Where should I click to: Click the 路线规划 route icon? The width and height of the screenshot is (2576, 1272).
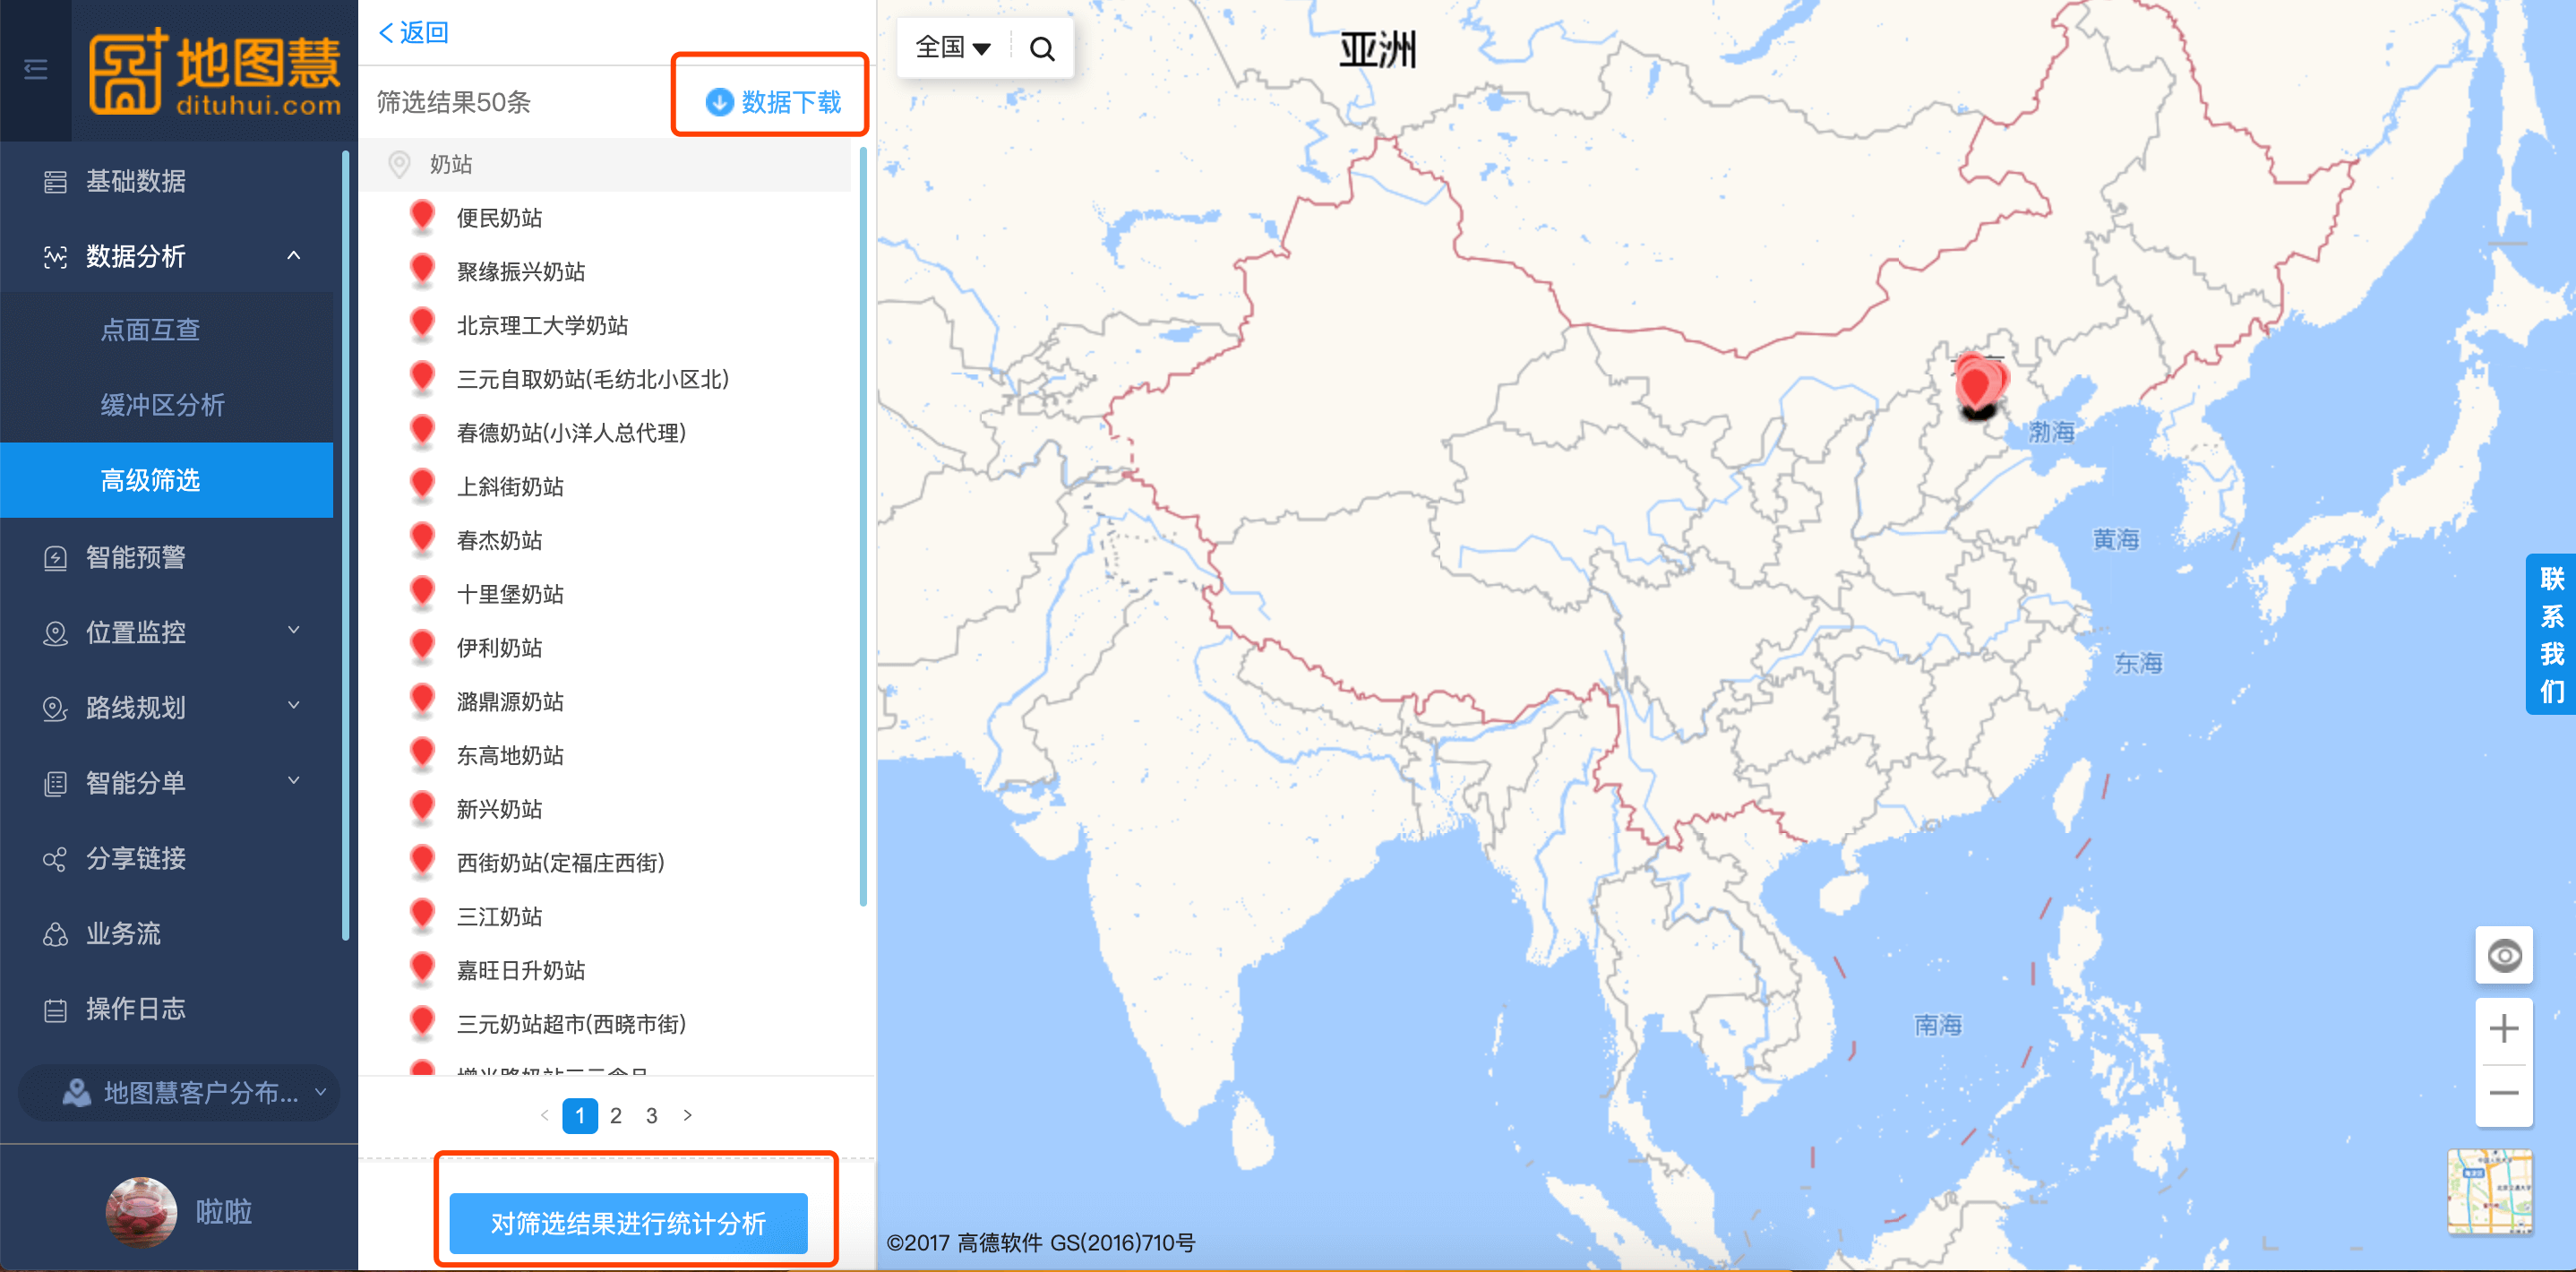[55, 709]
